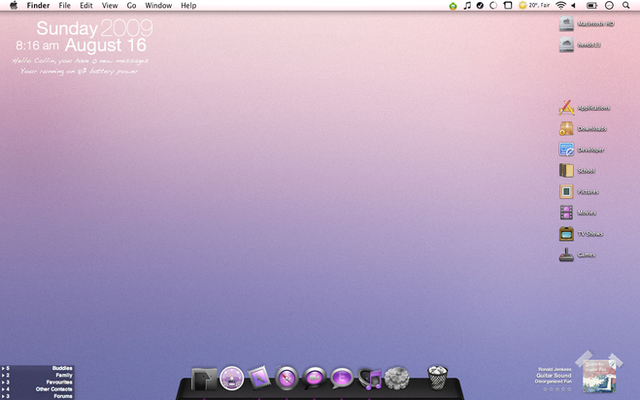Click the circular spinner menu bar icon
640x400 pixels.
493,5
